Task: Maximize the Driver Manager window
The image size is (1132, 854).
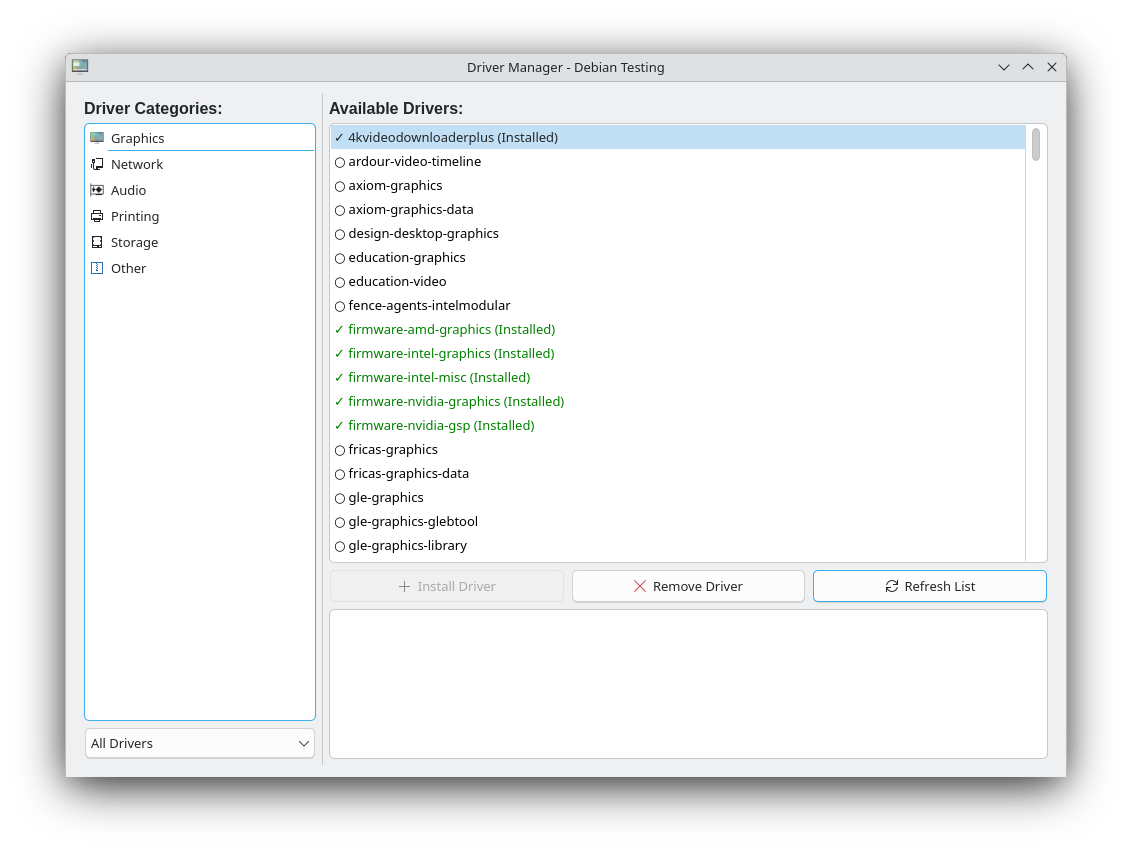Action: 1028,67
